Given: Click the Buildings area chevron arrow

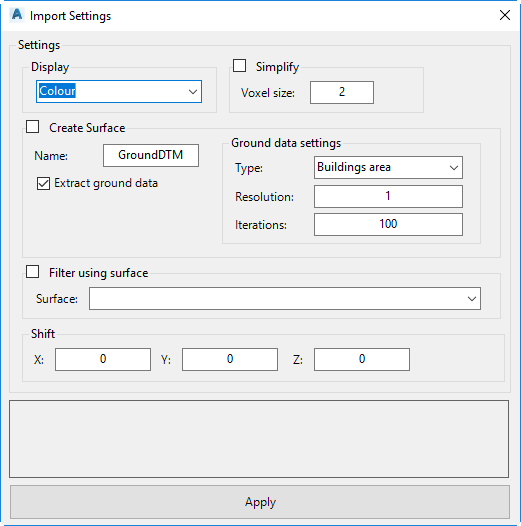Looking at the screenshot, I should pyautogui.click(x=454, y=167).
